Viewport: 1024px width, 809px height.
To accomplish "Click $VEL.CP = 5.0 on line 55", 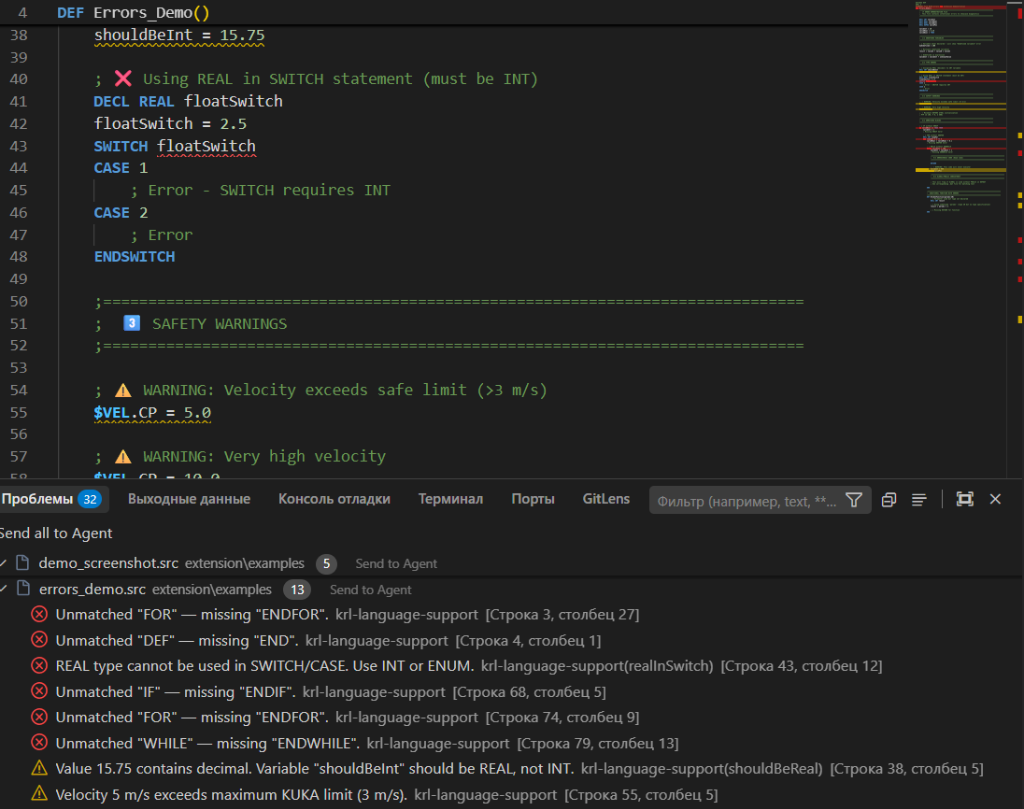I will coord(152,413).
